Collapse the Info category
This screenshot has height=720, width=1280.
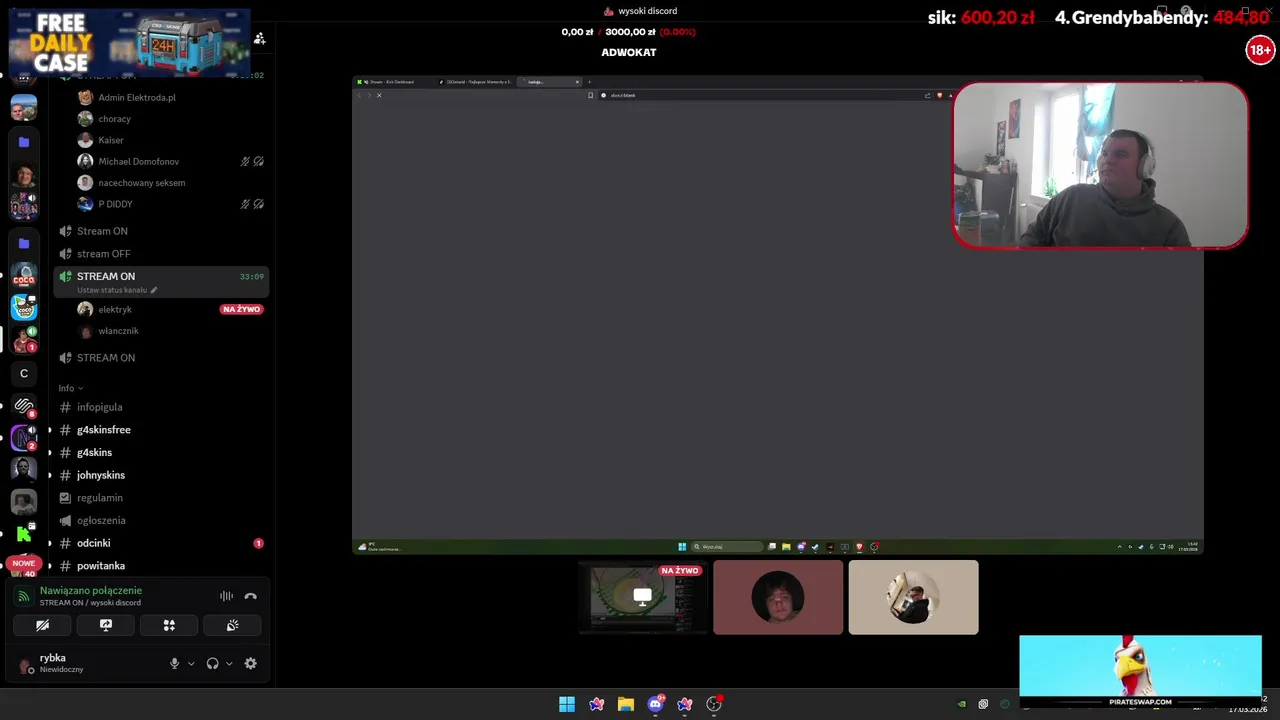point(70,388)
